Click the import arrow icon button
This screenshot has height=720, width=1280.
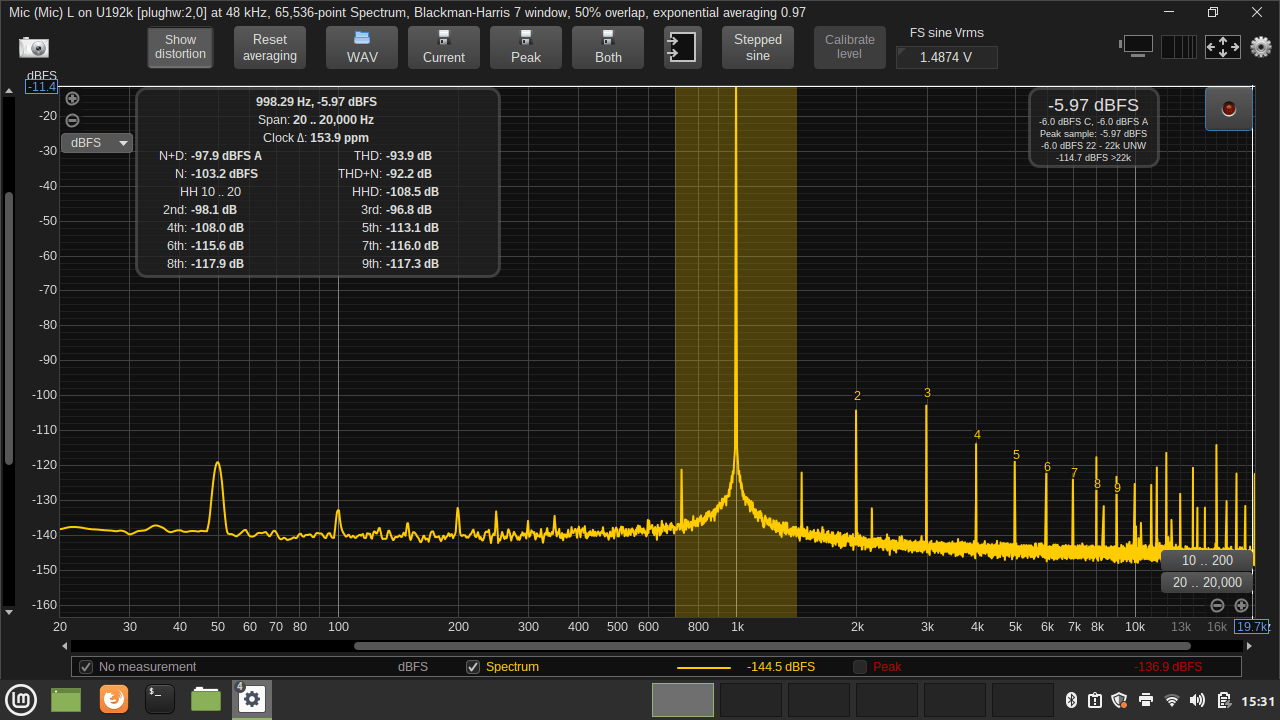(683, 47)
